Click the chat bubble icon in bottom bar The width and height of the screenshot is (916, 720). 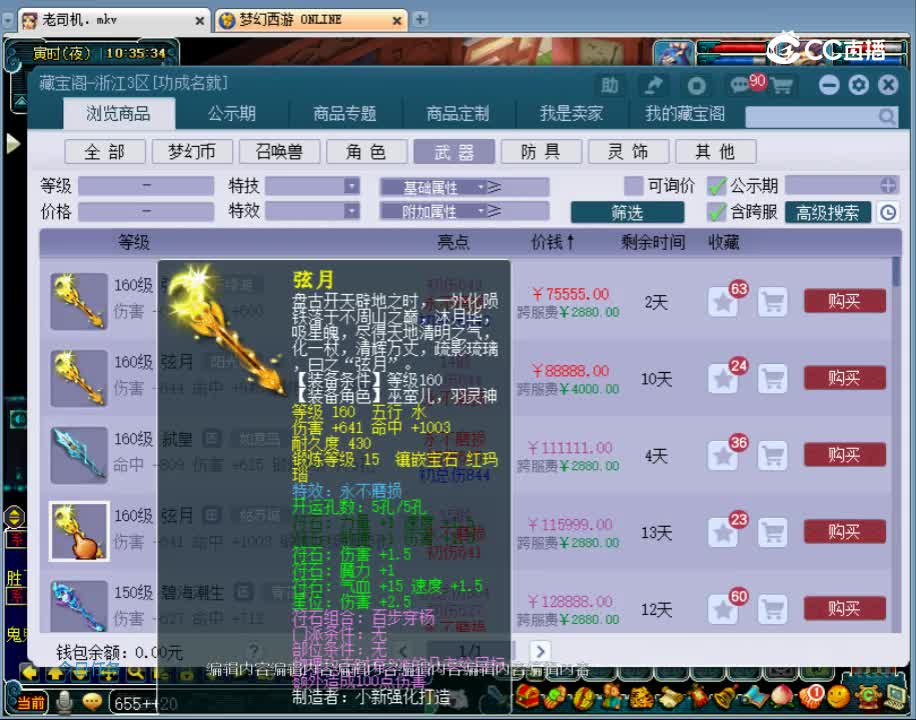pyautogui.click(x=92, y=702)
